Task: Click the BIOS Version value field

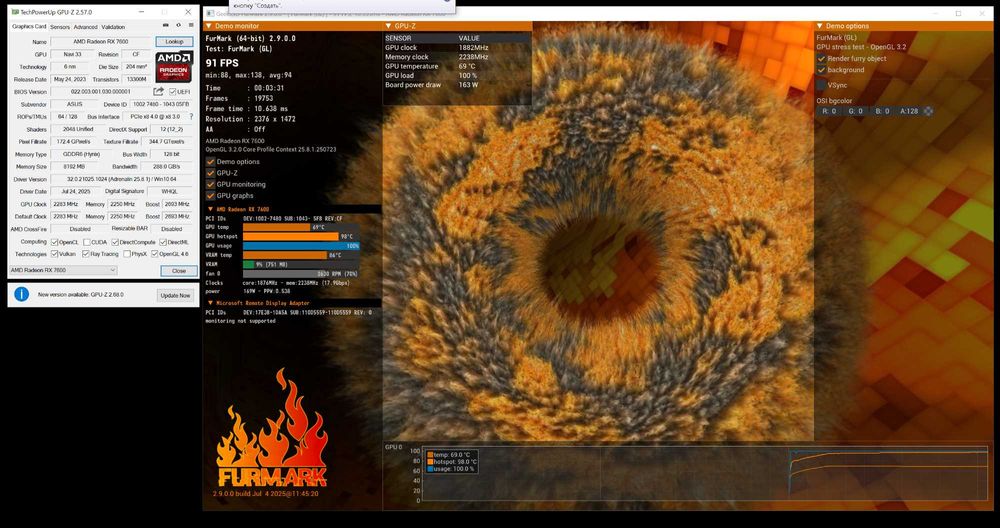Action: [101, 92]
